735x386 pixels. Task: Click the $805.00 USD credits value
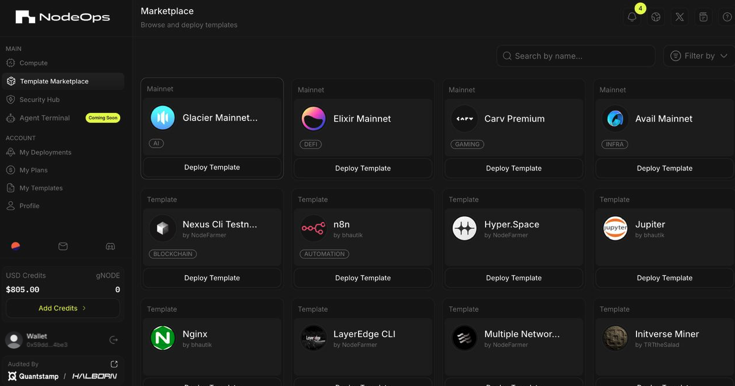tap(22, 290)
